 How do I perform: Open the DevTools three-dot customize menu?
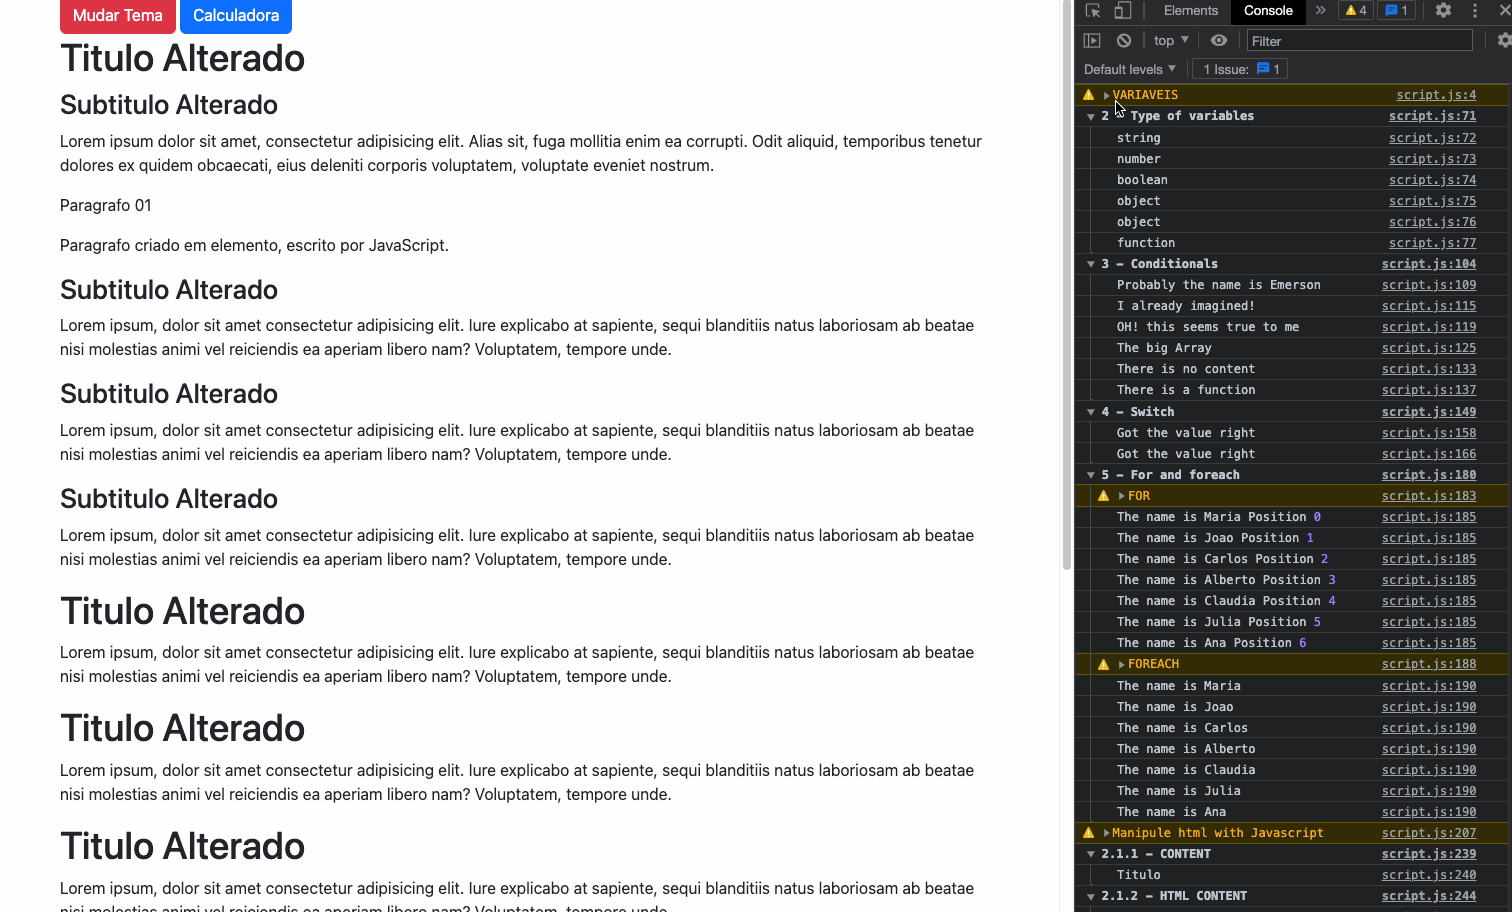pyautogui.click(x=1474, y=11)
